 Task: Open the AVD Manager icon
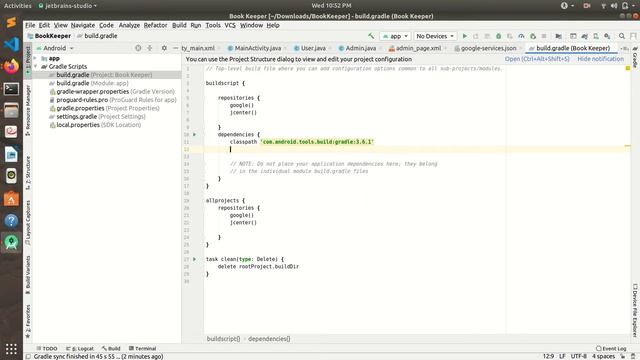coord(596,36)
